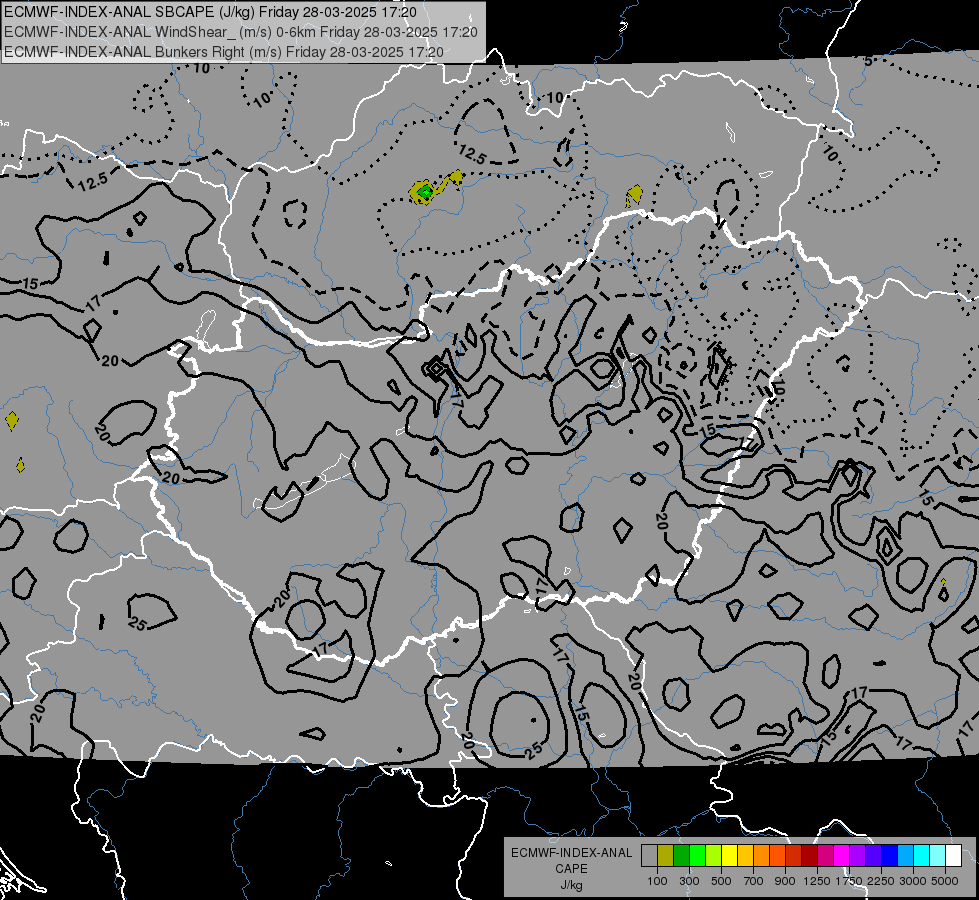Click the 3000 legend tick value

(x=913, y=881)
